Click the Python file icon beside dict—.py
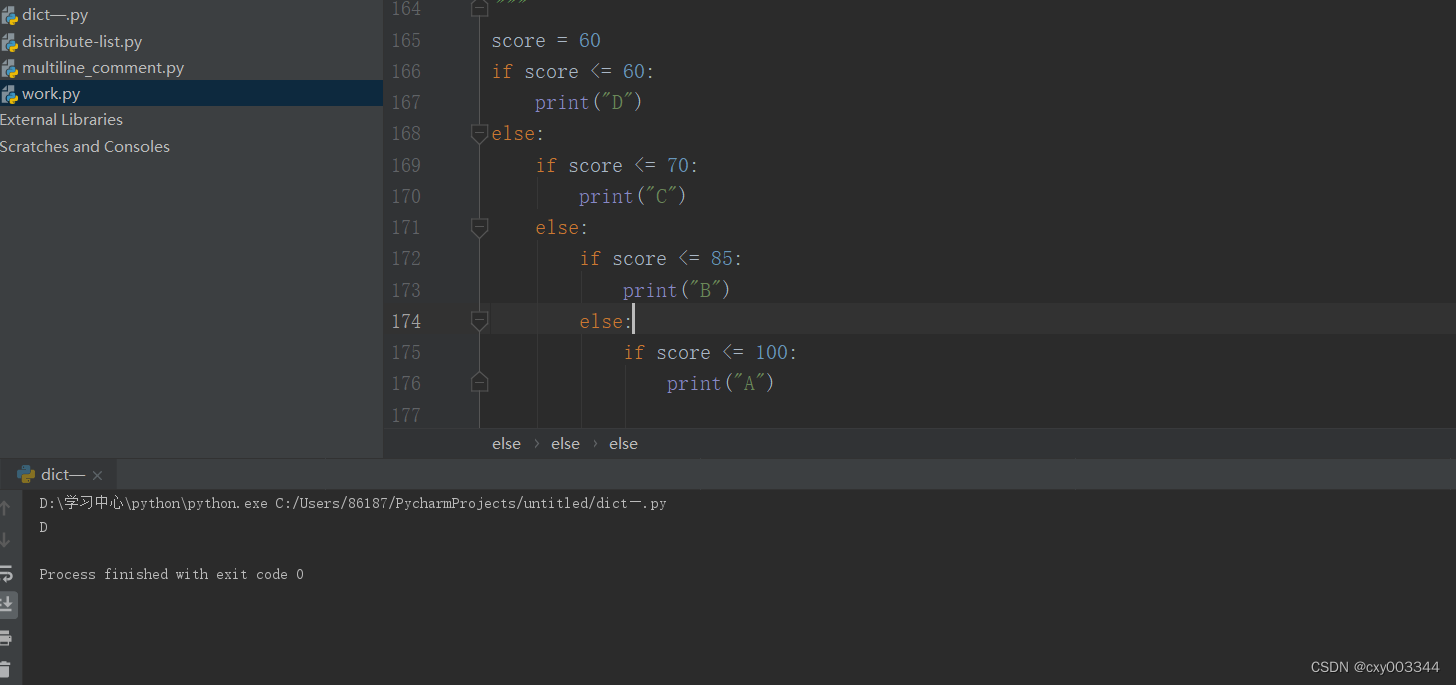Viewport: 1456px width, 685px height. (x=10, y=16)
